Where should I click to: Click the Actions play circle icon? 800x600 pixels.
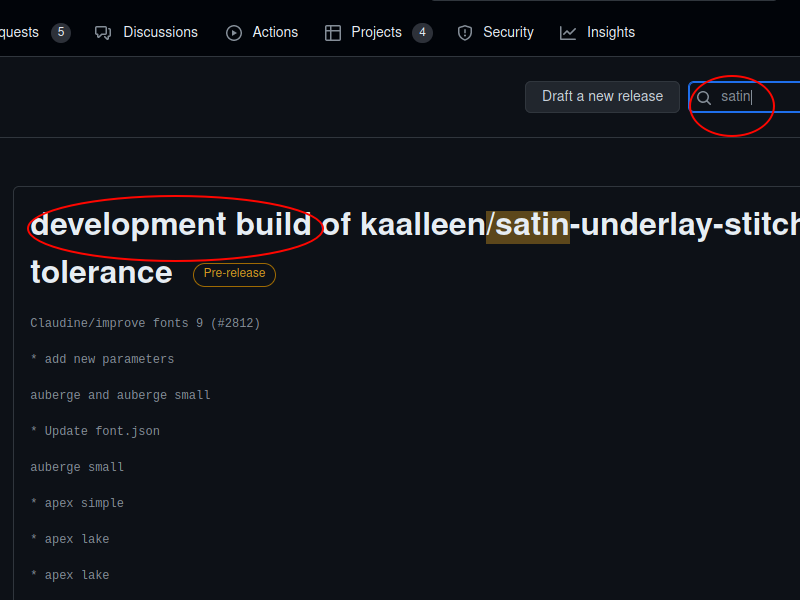[x=234, y=33]
